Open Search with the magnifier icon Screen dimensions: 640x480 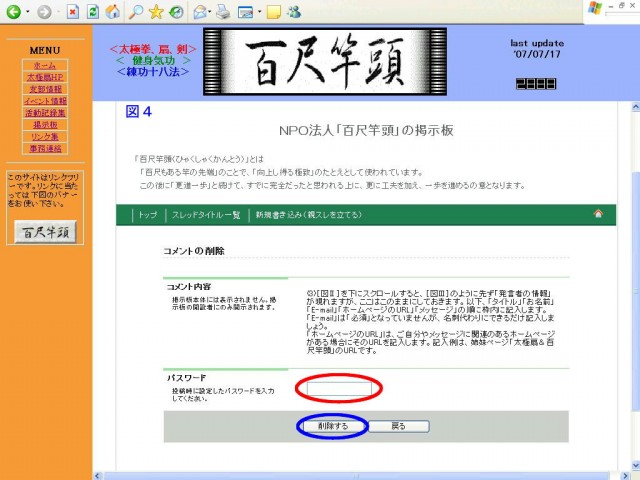point(134,12)
